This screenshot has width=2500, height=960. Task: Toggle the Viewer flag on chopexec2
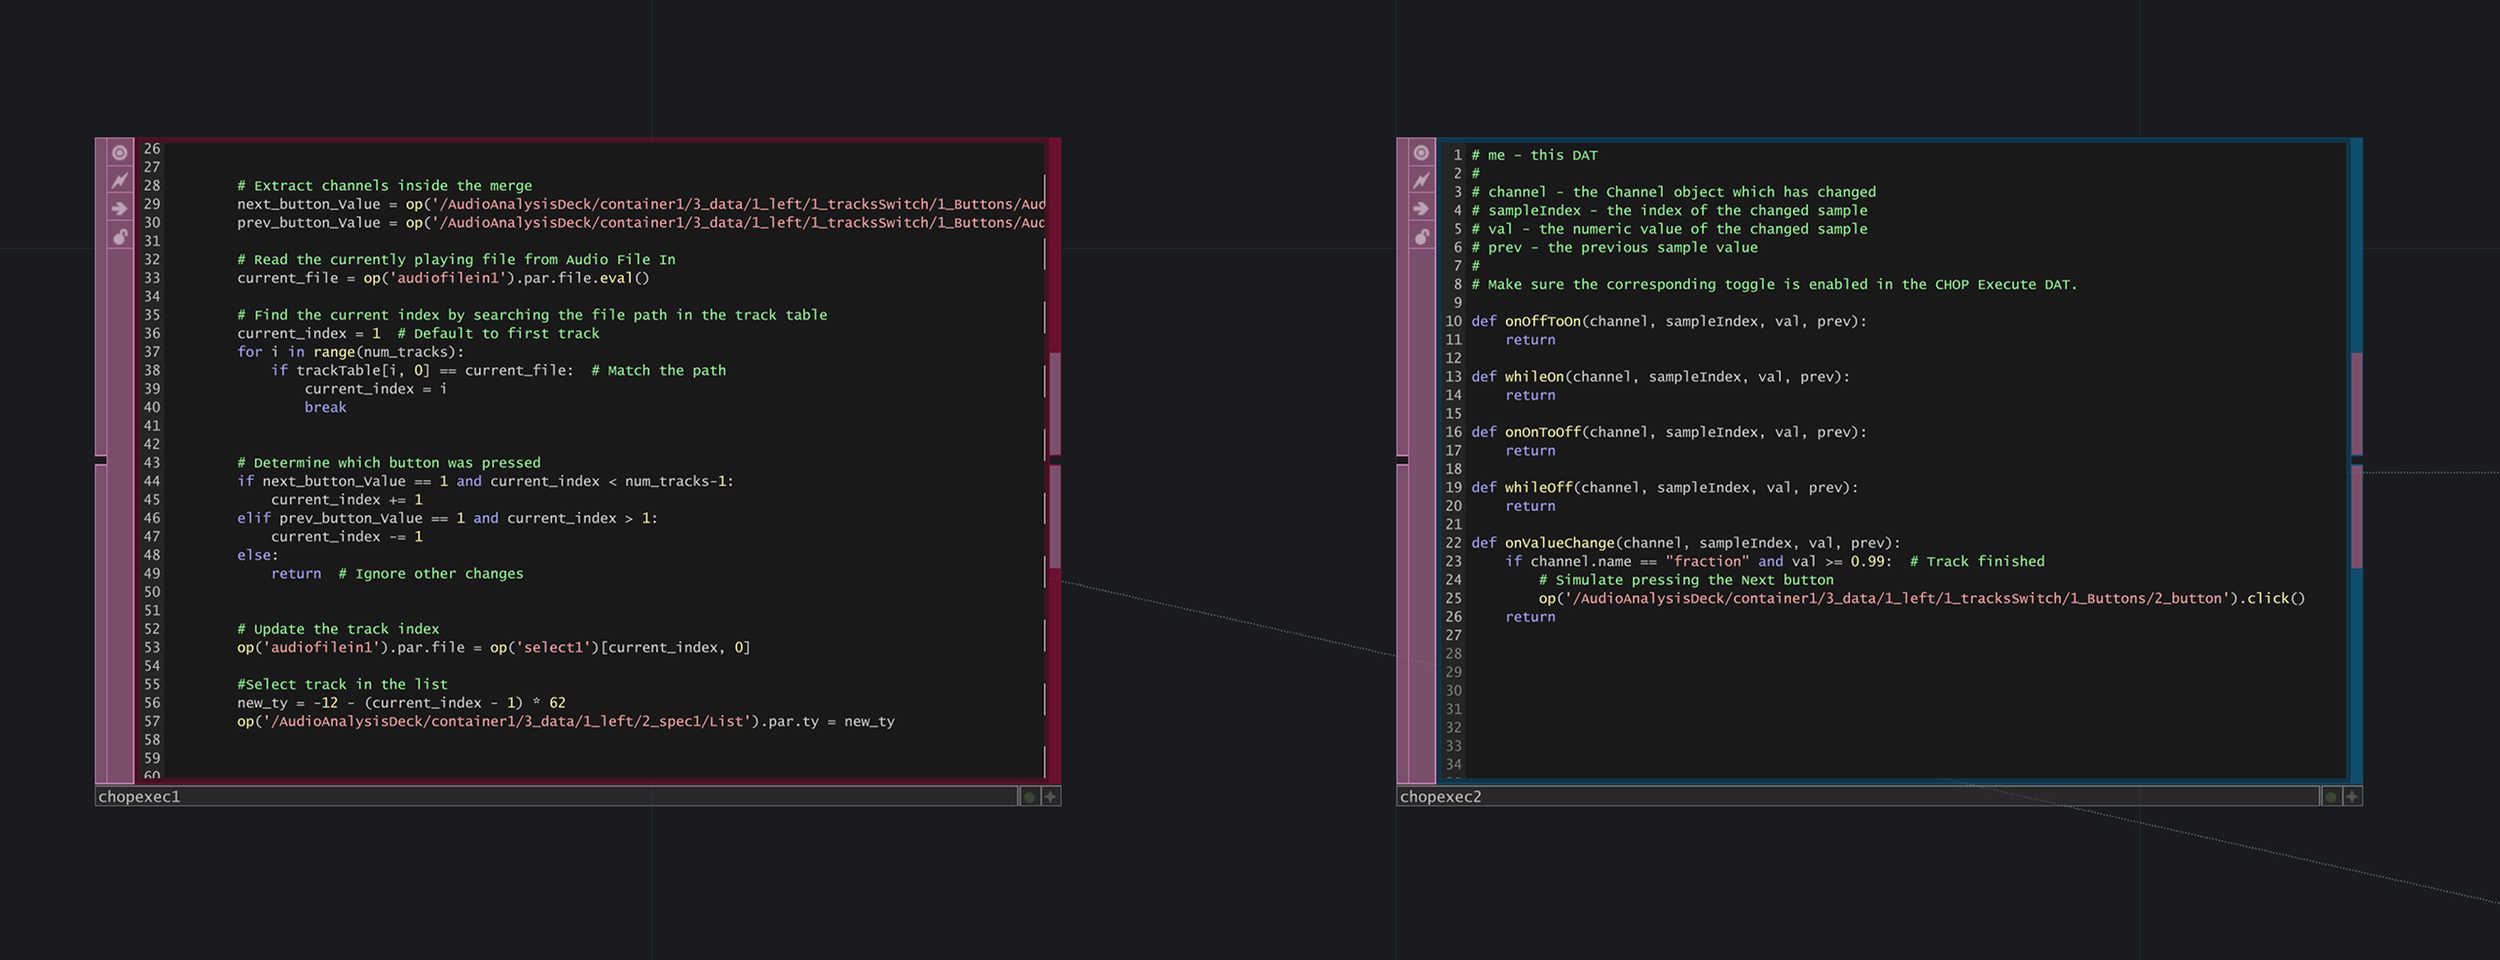(x=1421, y=153)
